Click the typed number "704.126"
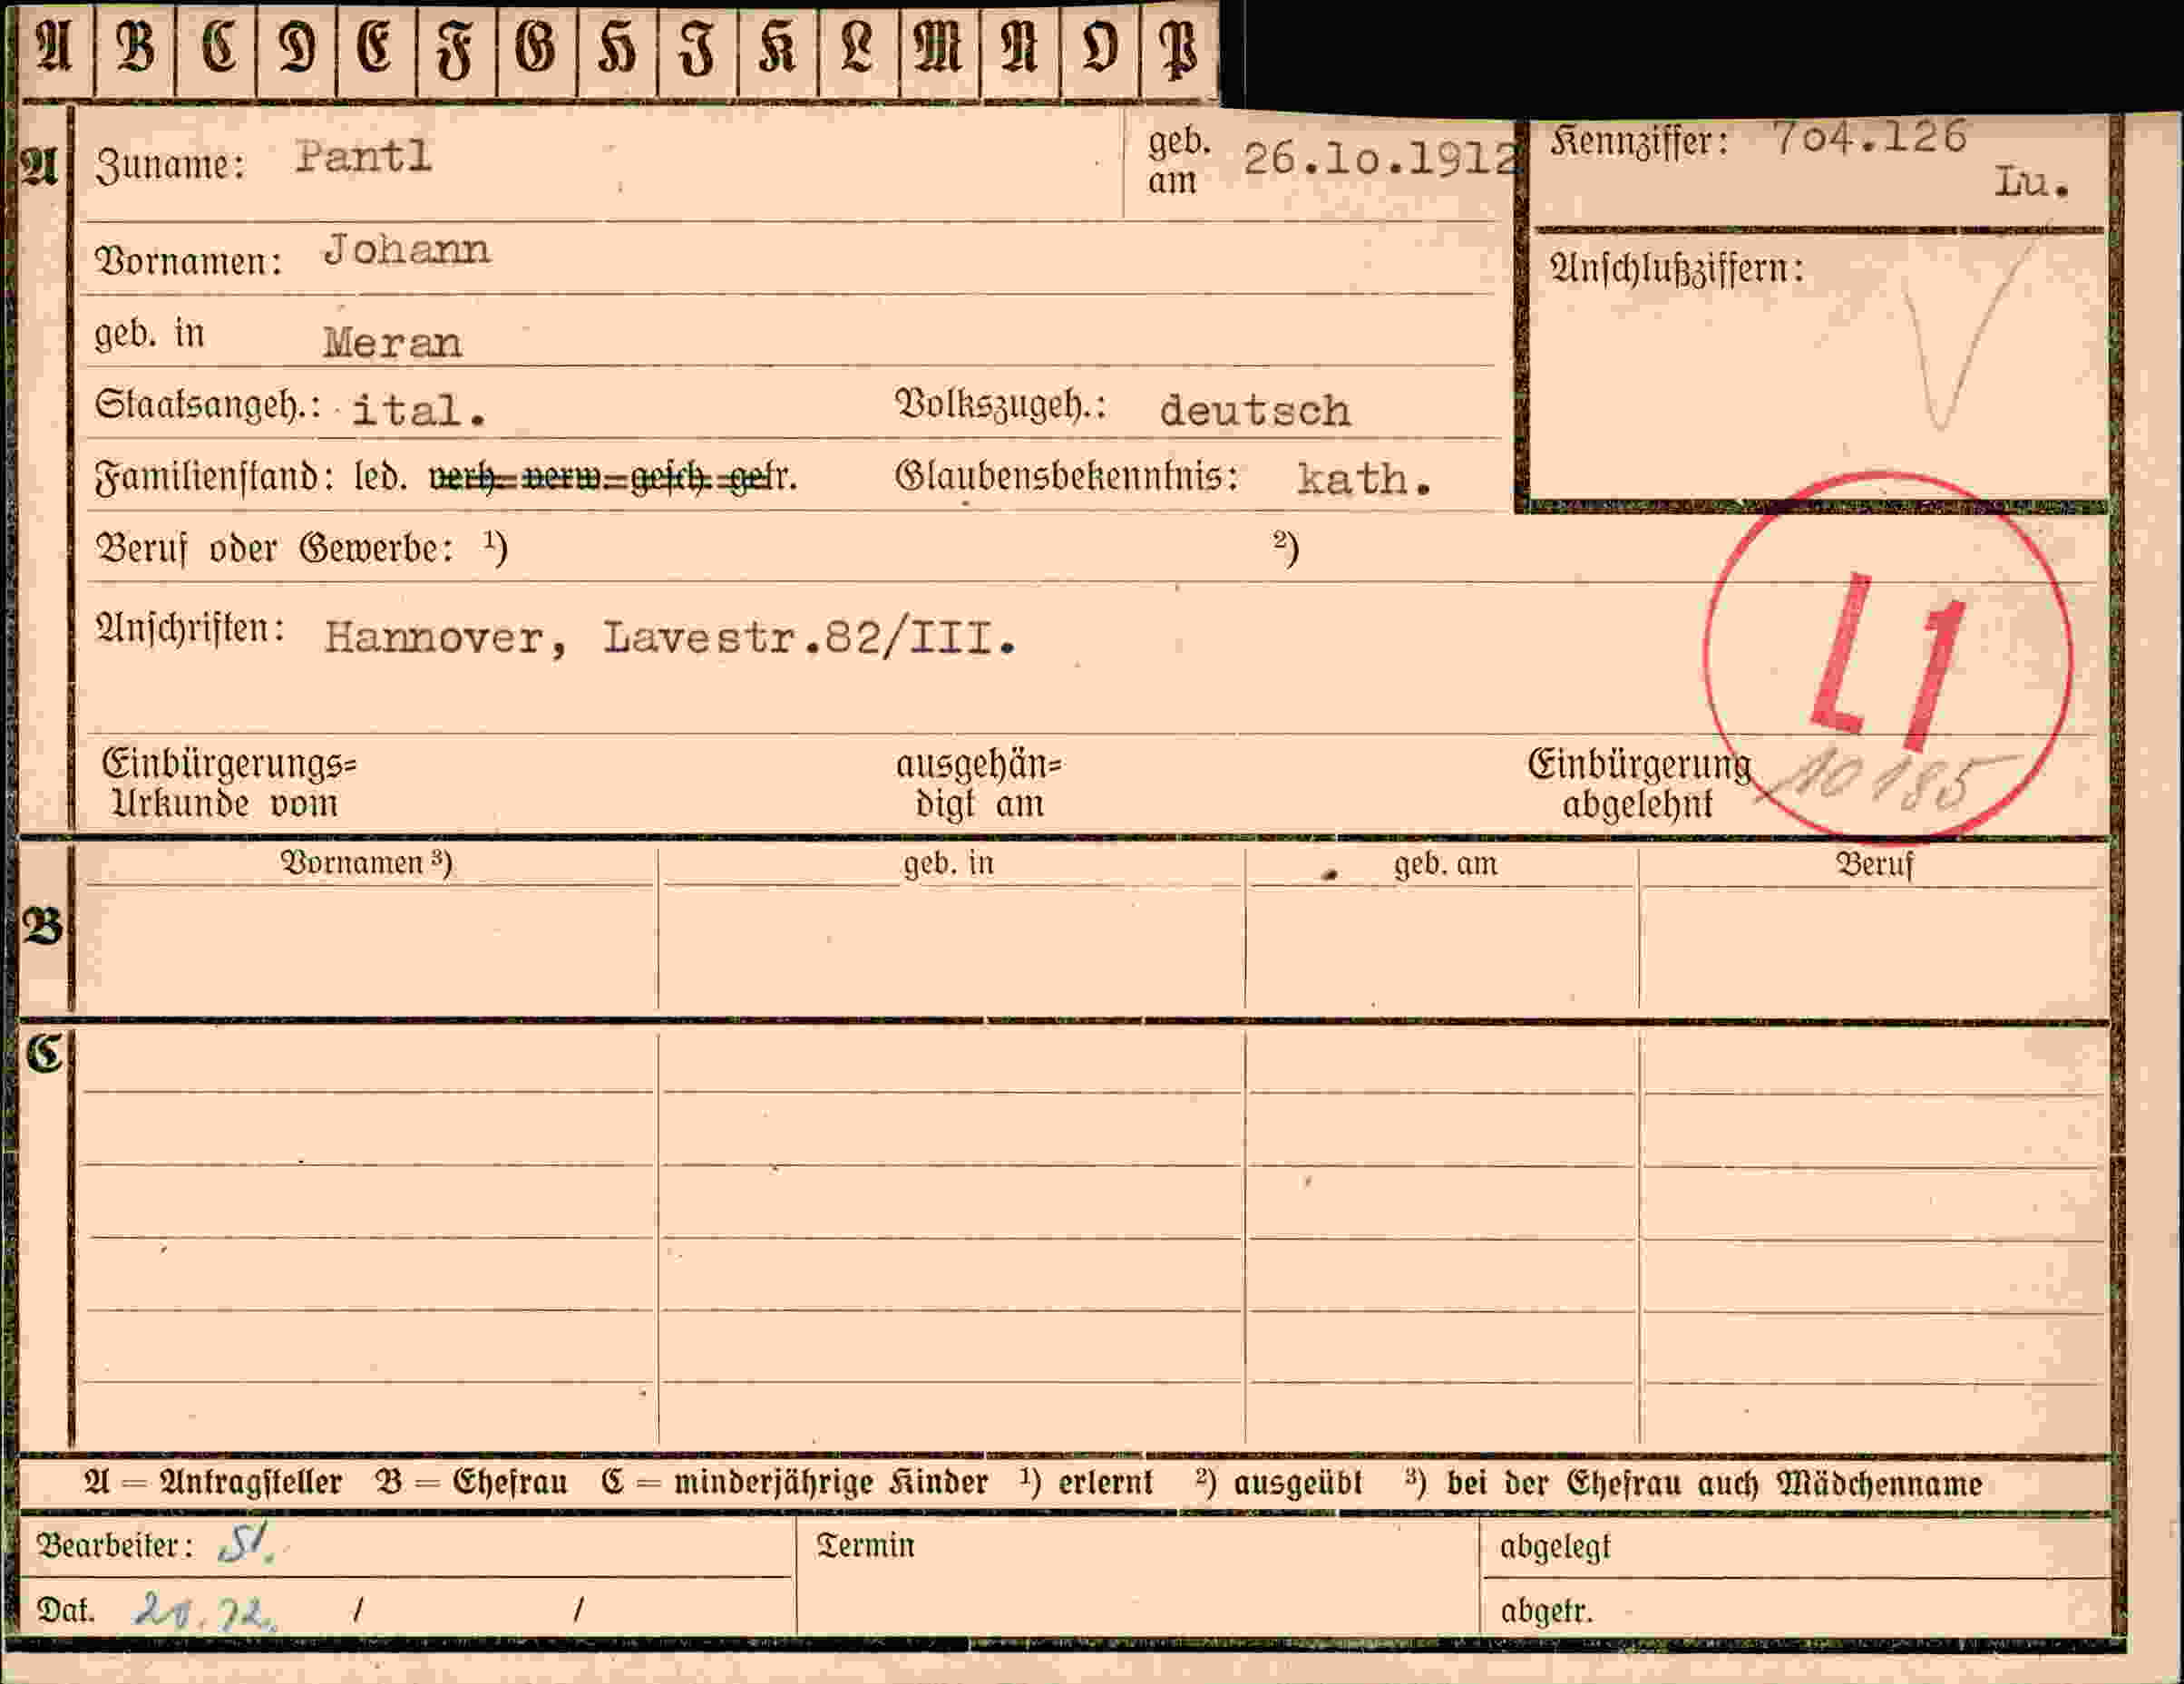Image resolution: width=2184 pixels, height=1684 pixels. coord(1870,138)
